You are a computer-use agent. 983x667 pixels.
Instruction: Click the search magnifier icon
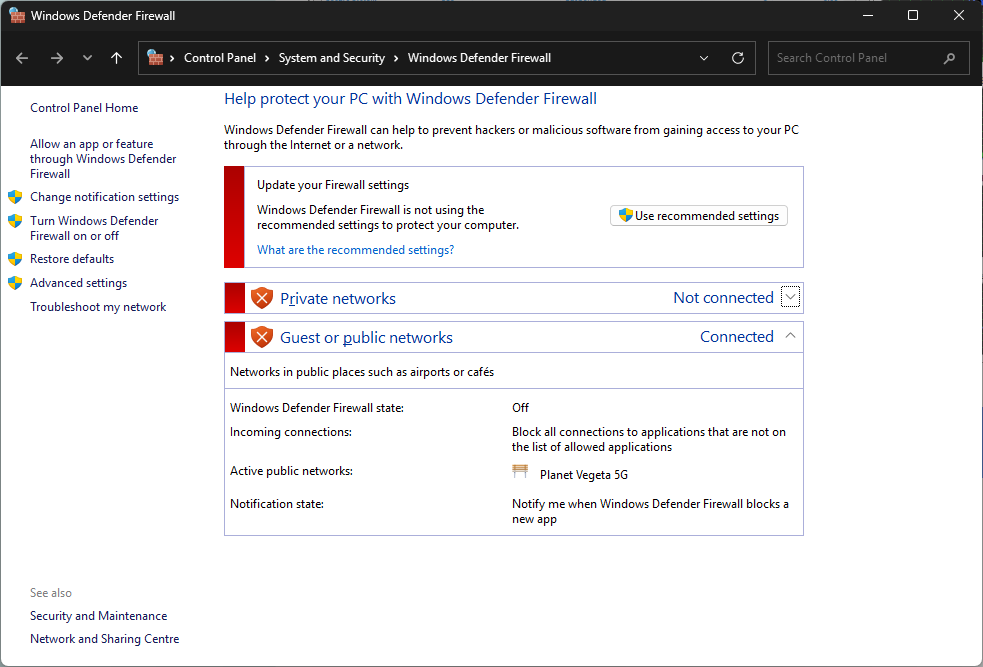(949, 58)
